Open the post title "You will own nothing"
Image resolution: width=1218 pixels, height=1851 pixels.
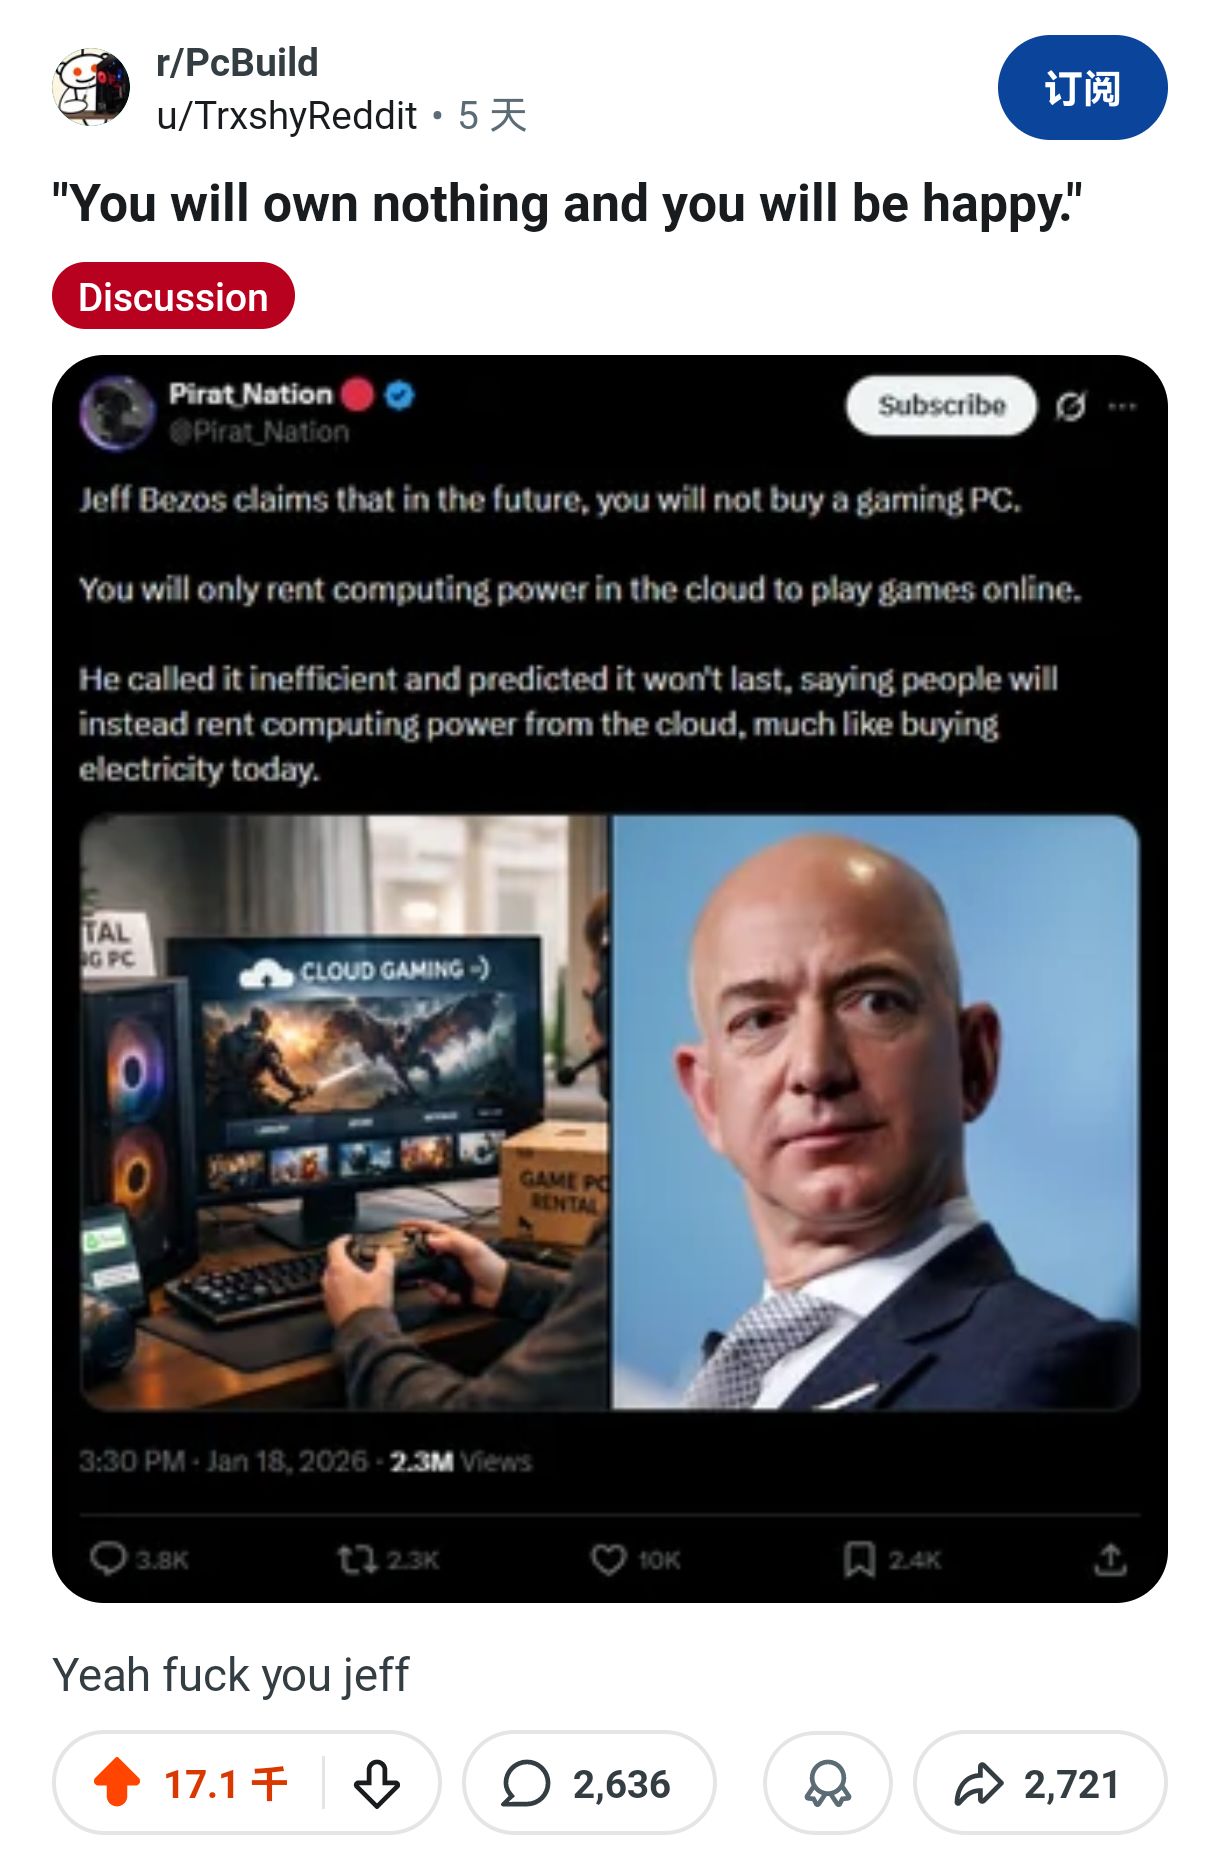566,205
